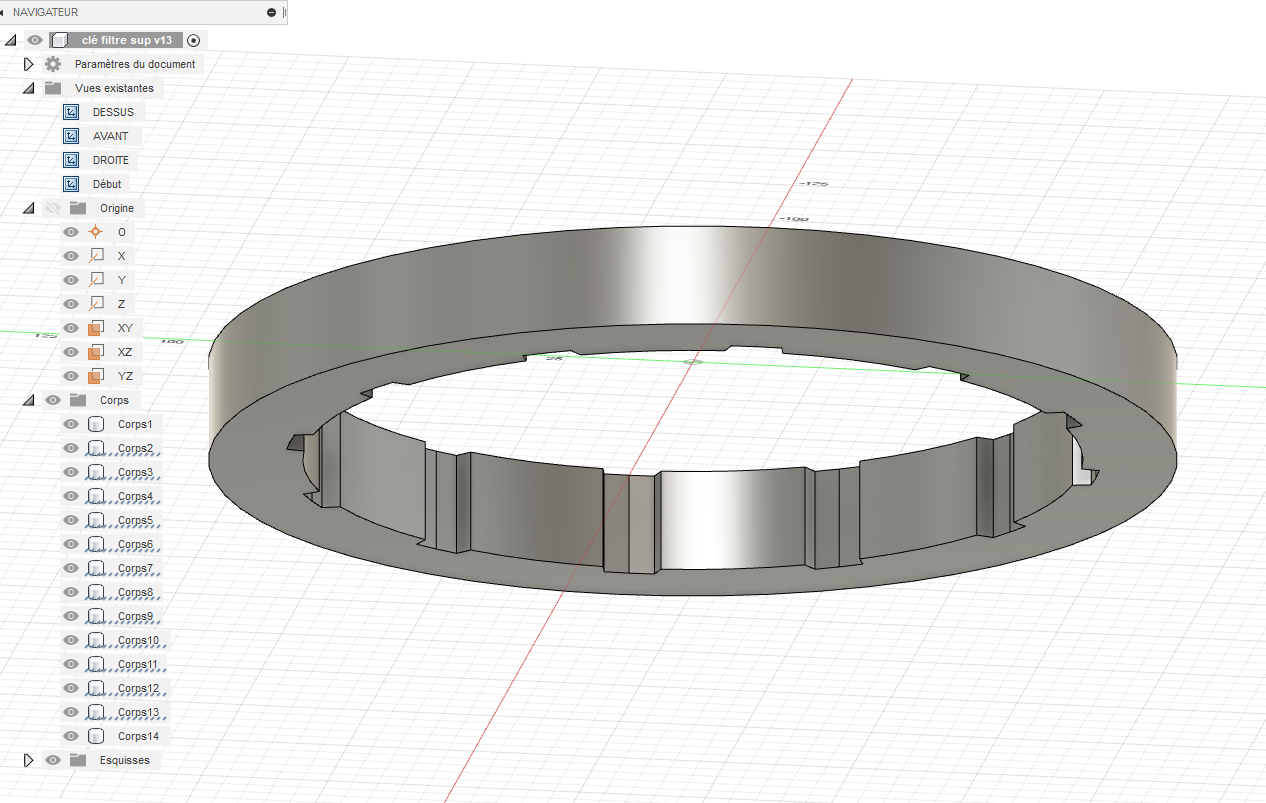Select Corps1 body in browser

pos(135,424)
